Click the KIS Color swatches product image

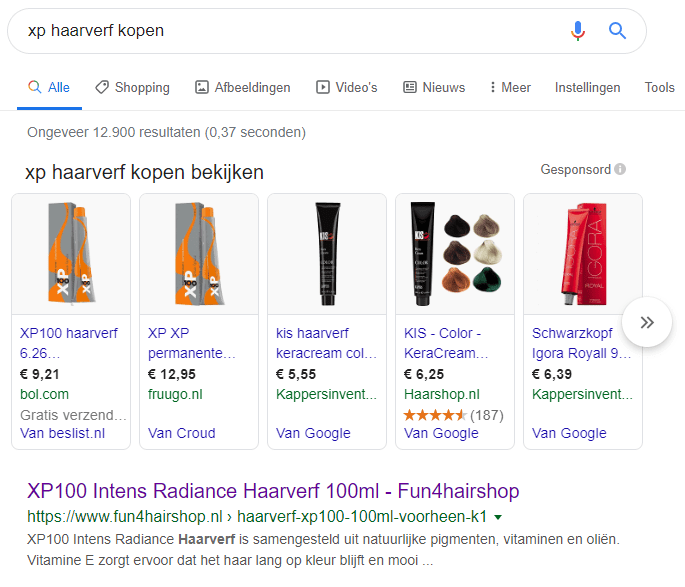454,254
